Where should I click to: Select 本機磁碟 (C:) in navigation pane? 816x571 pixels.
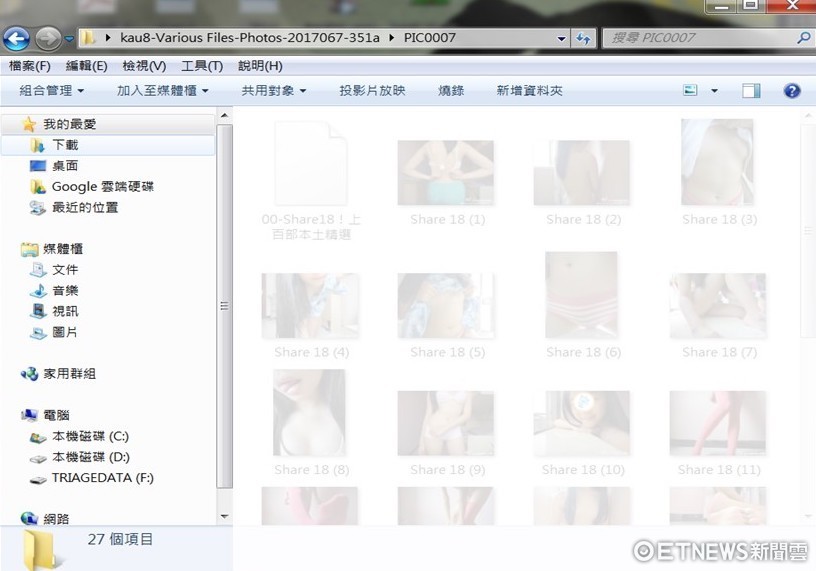[x=90, y=436]
